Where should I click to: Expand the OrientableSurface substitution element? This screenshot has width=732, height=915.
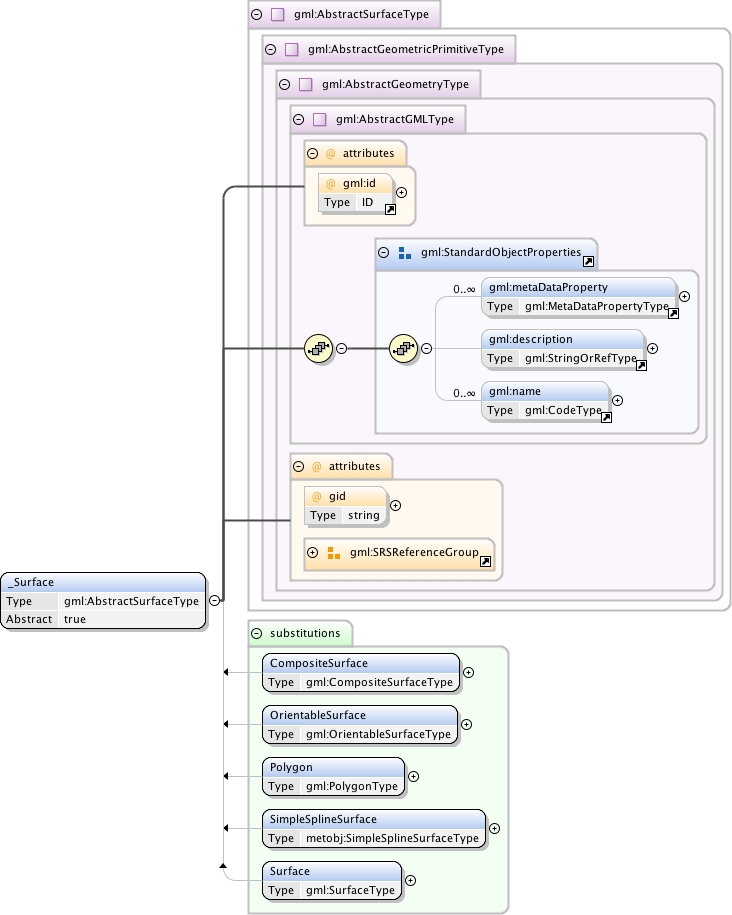click(466, 724)
